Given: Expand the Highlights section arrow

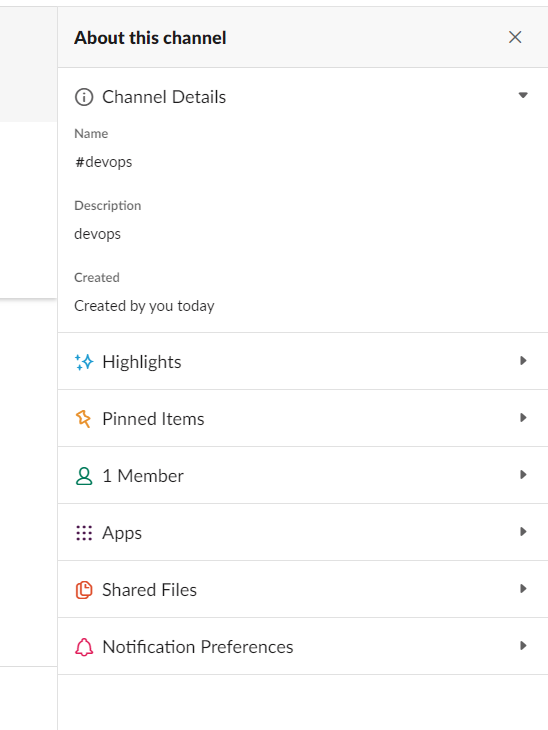Looking at the screenshot, I should 523,360.
